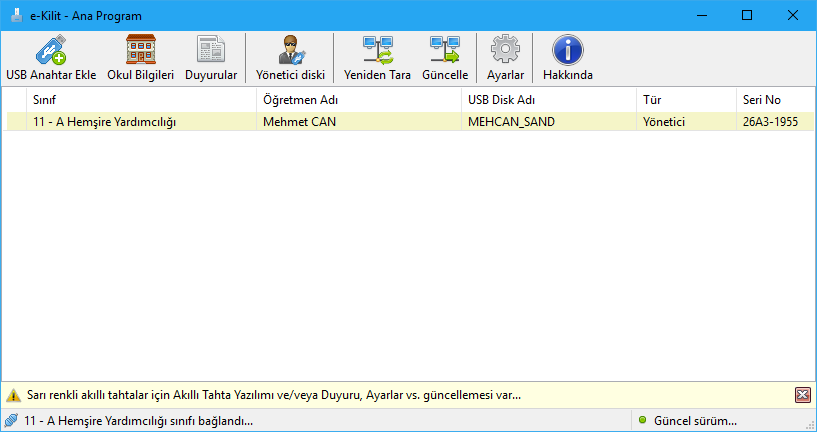This screenshot has height=432, width=817.
Task: Click green Güncel sürüm status indicator
Action: click(642, 420)
